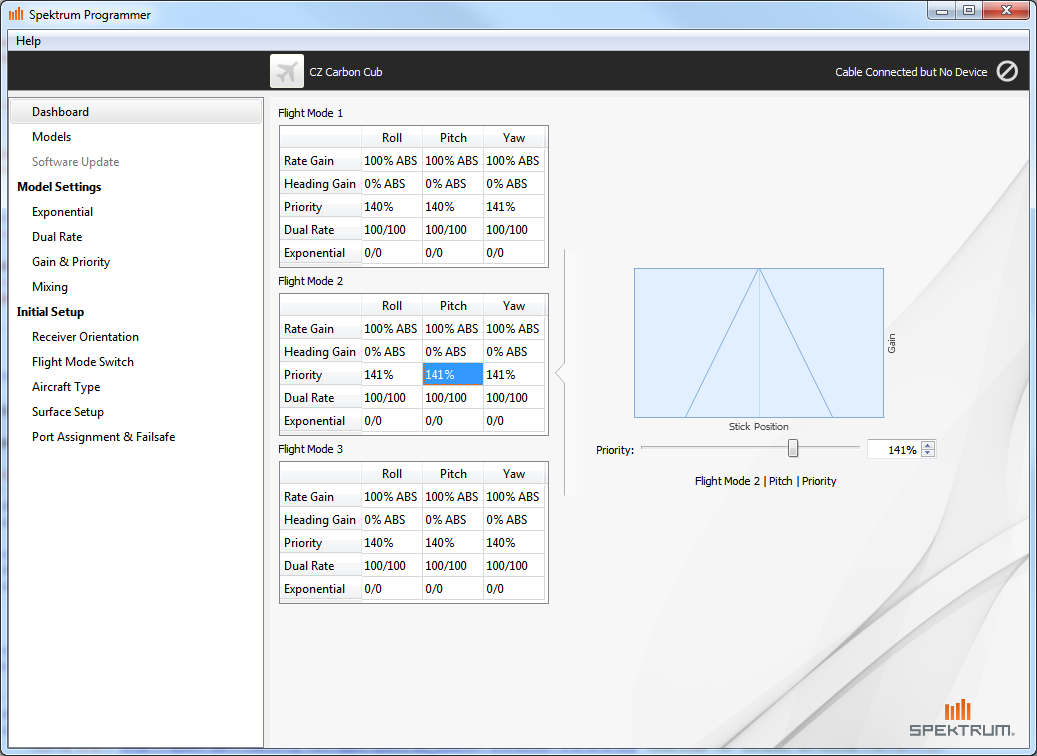Open Flight Mode Switch setup

tap(83, 362)
